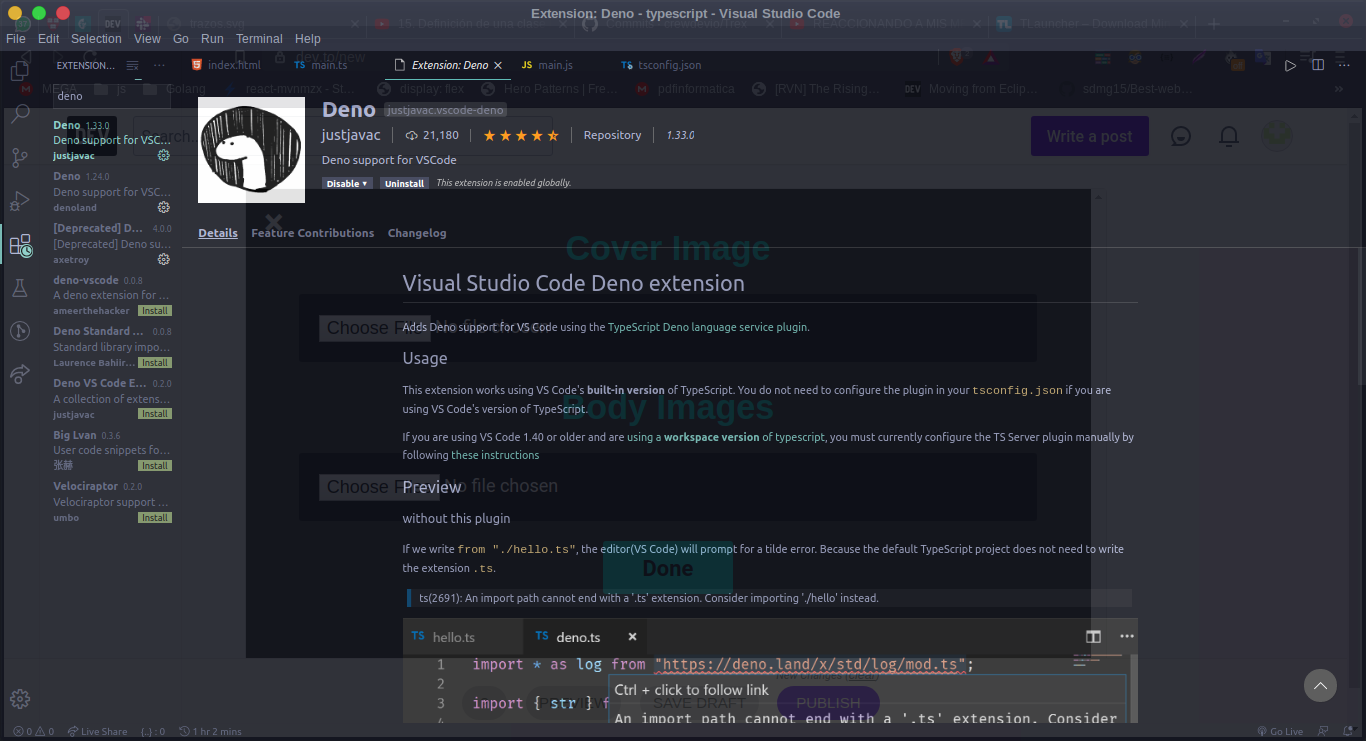This screenshot has width=1366, height=741.
Task: Open the Run and Debug view
Action: [19, 201]
